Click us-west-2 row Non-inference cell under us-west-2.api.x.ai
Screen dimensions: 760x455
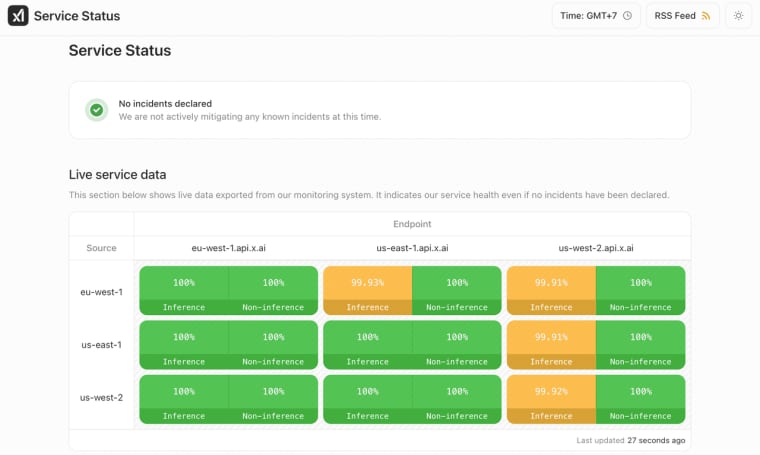tap(640, 399)
